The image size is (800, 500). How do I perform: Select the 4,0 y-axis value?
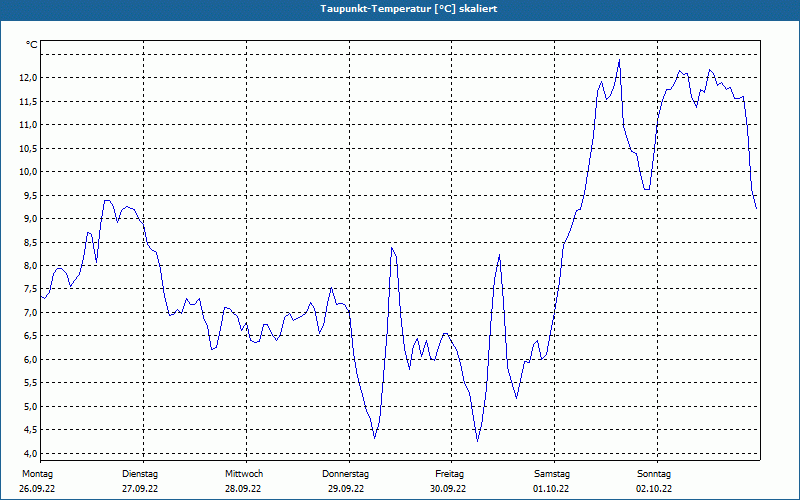(x=30, y=454)
